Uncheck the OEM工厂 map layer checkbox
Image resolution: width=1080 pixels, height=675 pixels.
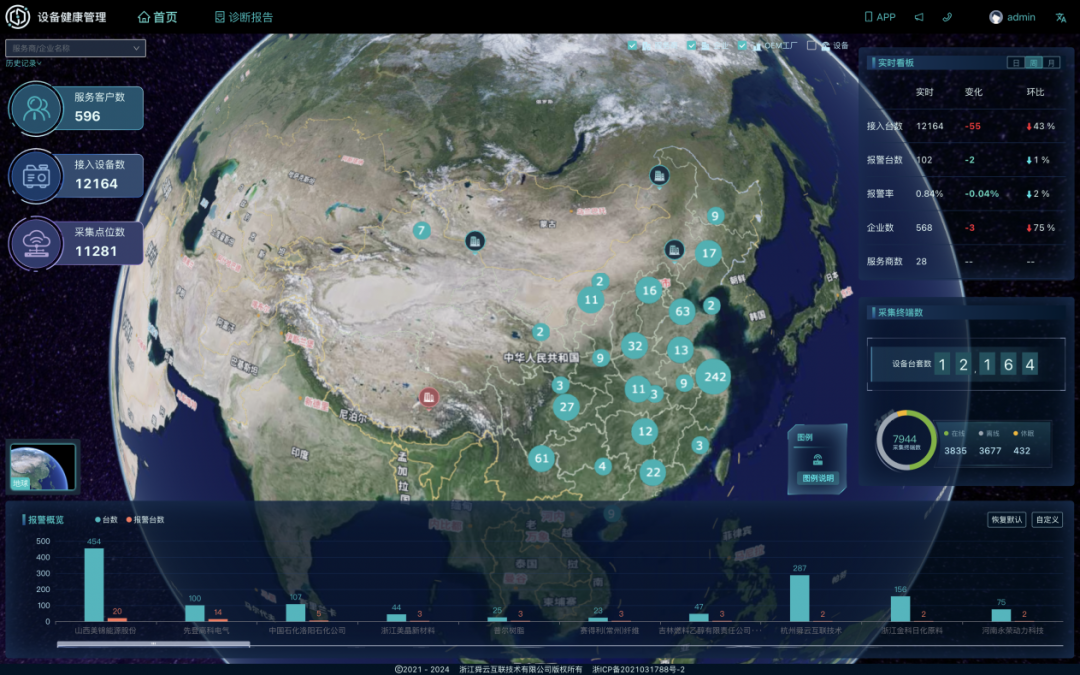[x=742, y=45]
